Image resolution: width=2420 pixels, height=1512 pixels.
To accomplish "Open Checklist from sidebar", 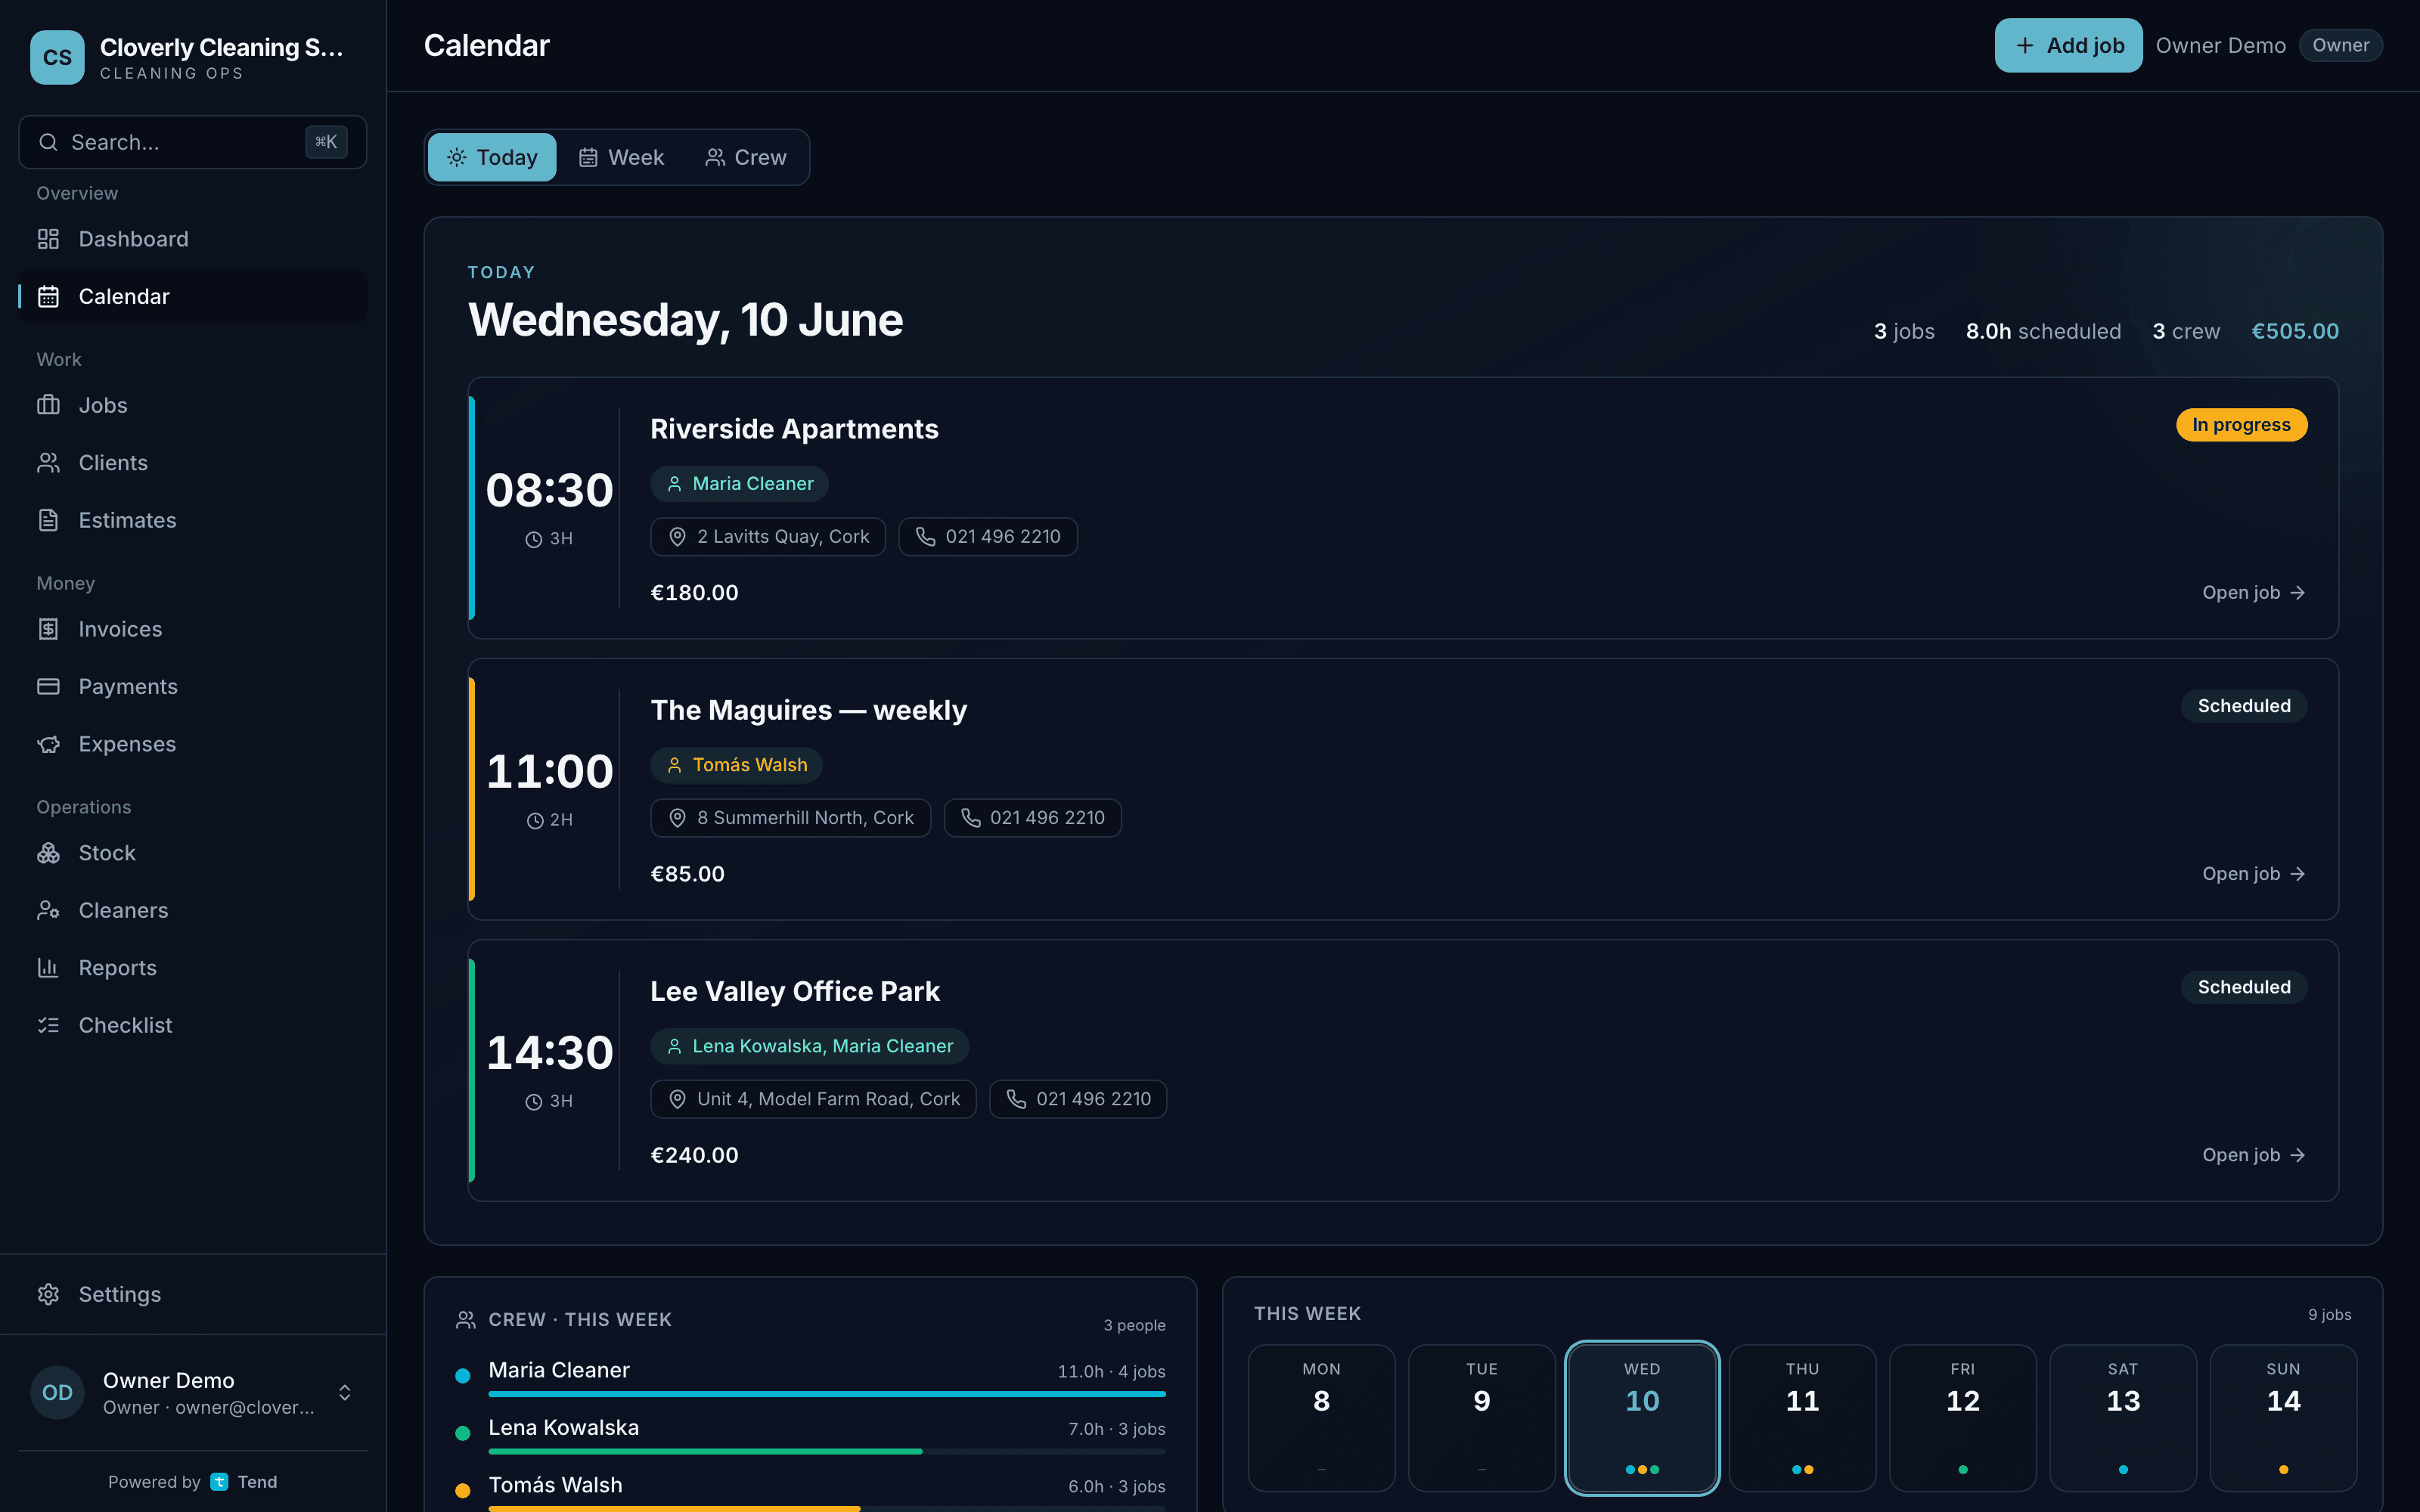I will (x=193, y=1025).
